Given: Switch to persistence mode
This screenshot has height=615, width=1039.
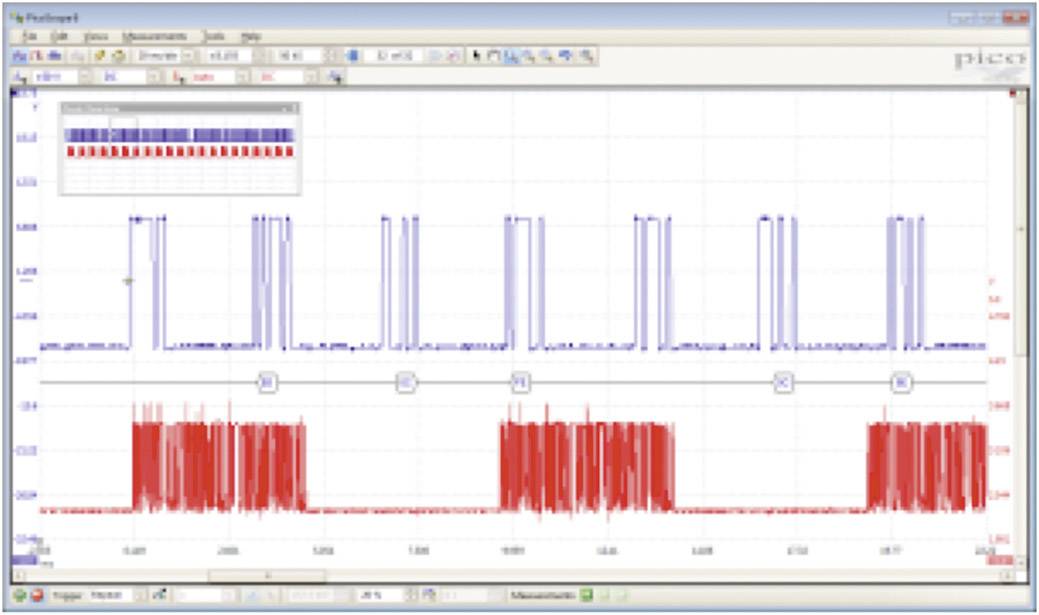Looking at the screenshot, I should pos(53,53).
